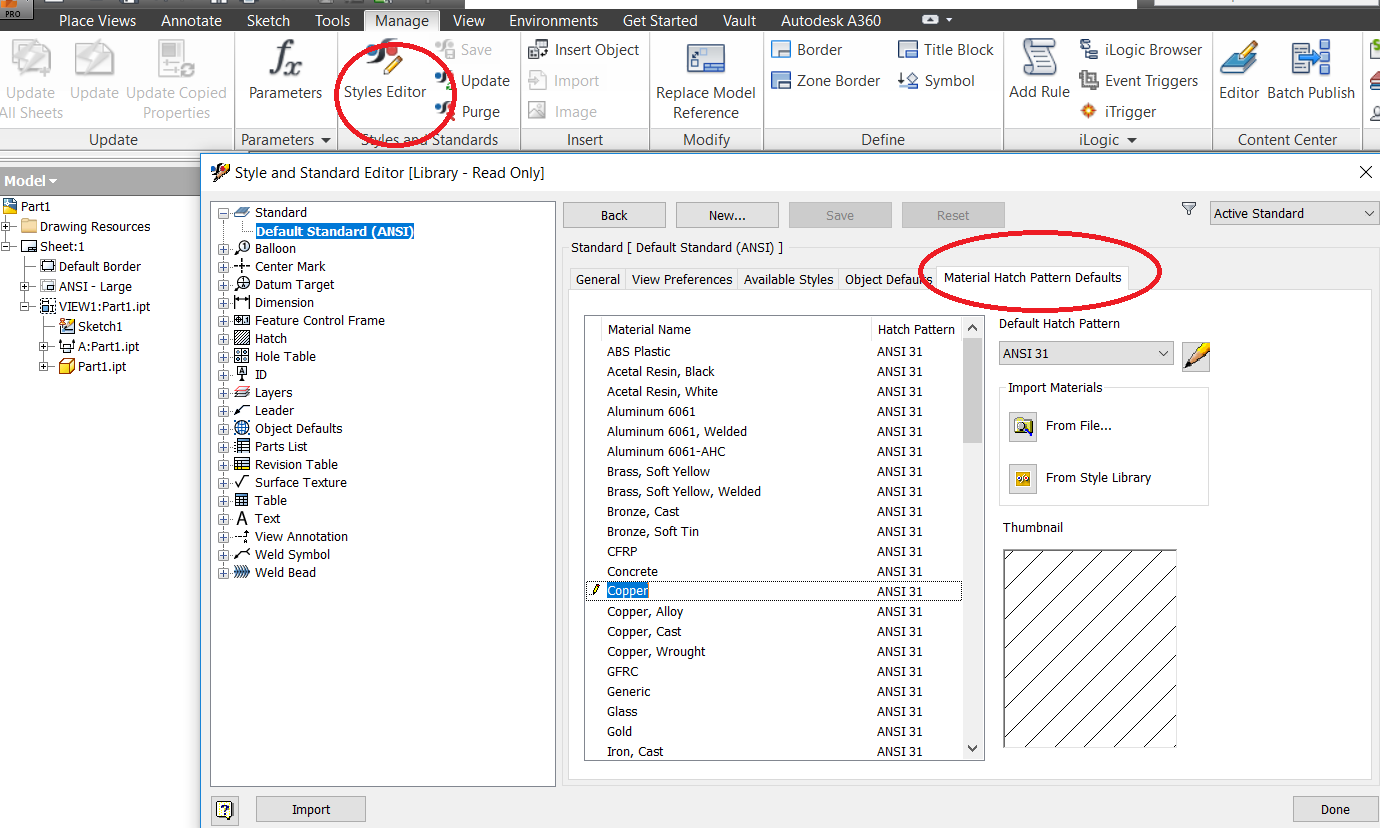The width and height of the screenshot is (1380, 828).
Task: Select Weld Symbol style category
Action: click(292, 555)
